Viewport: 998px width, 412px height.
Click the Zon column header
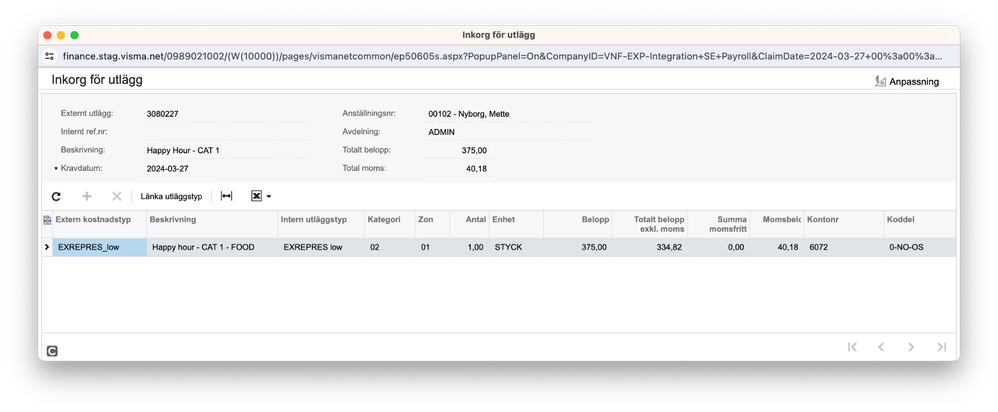432,224
